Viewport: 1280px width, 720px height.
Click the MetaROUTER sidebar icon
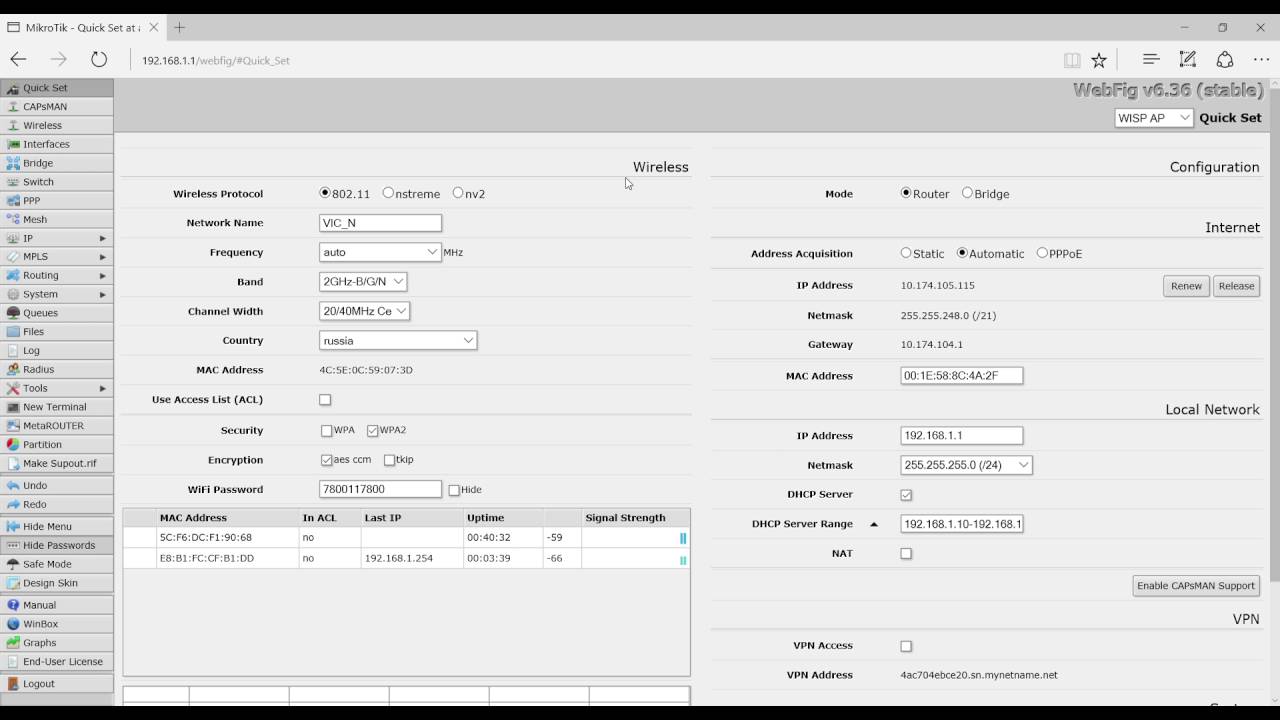[13, 426]
